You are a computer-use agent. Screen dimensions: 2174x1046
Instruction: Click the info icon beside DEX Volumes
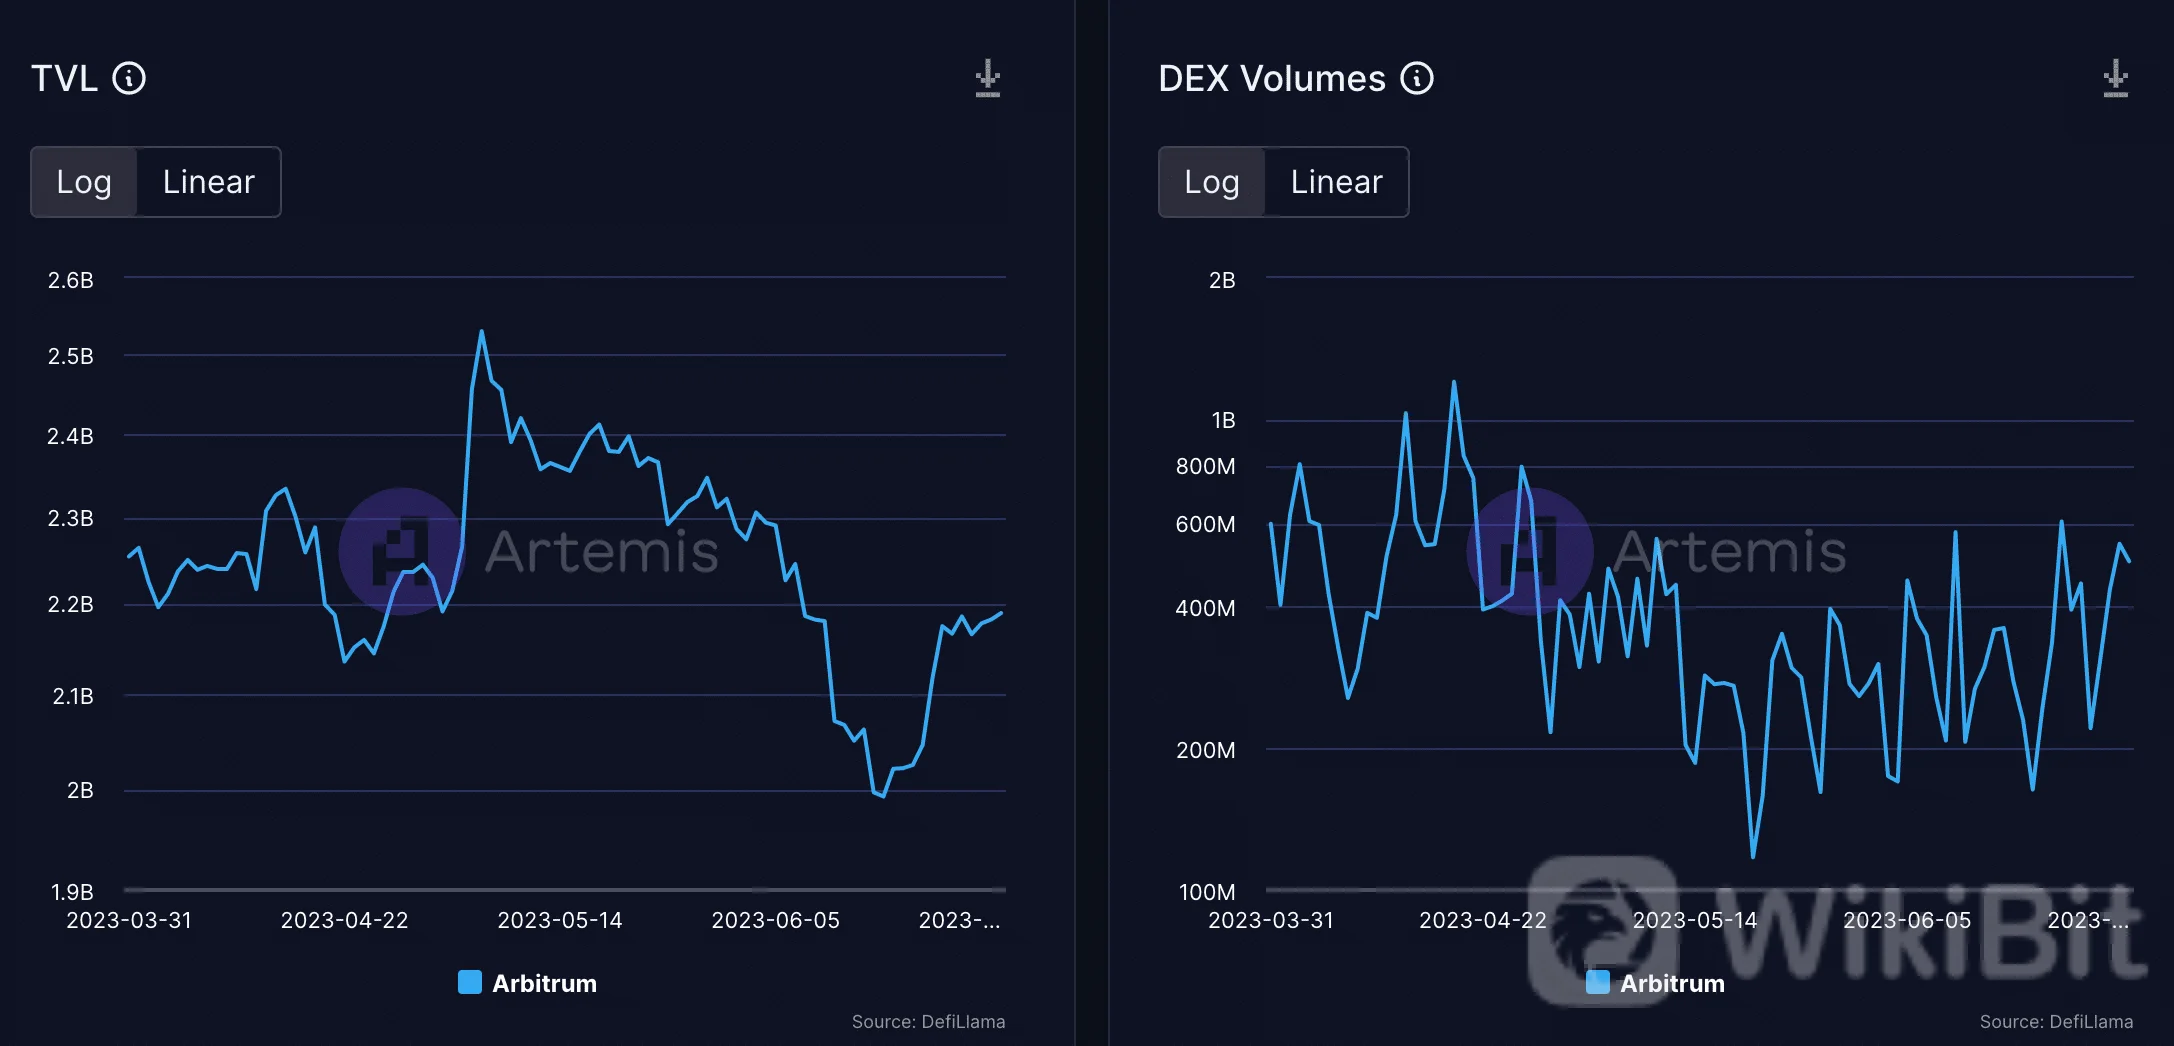click(1416, 78)
